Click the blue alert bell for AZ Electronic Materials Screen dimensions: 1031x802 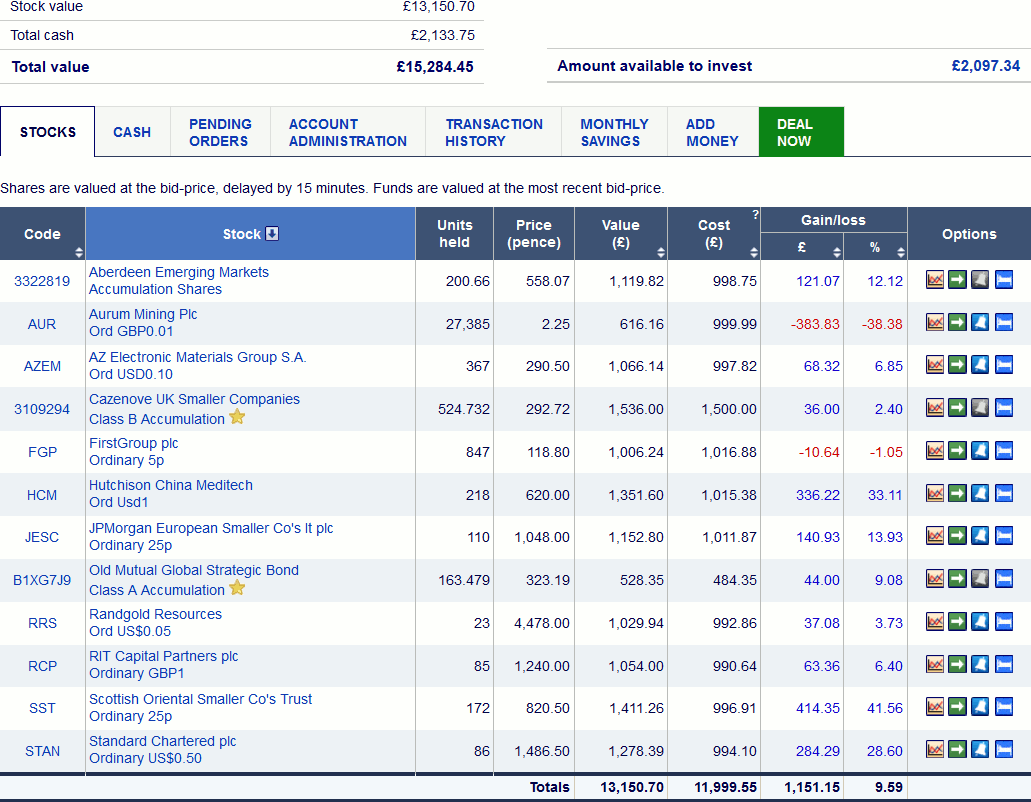[x=980, y=365]
